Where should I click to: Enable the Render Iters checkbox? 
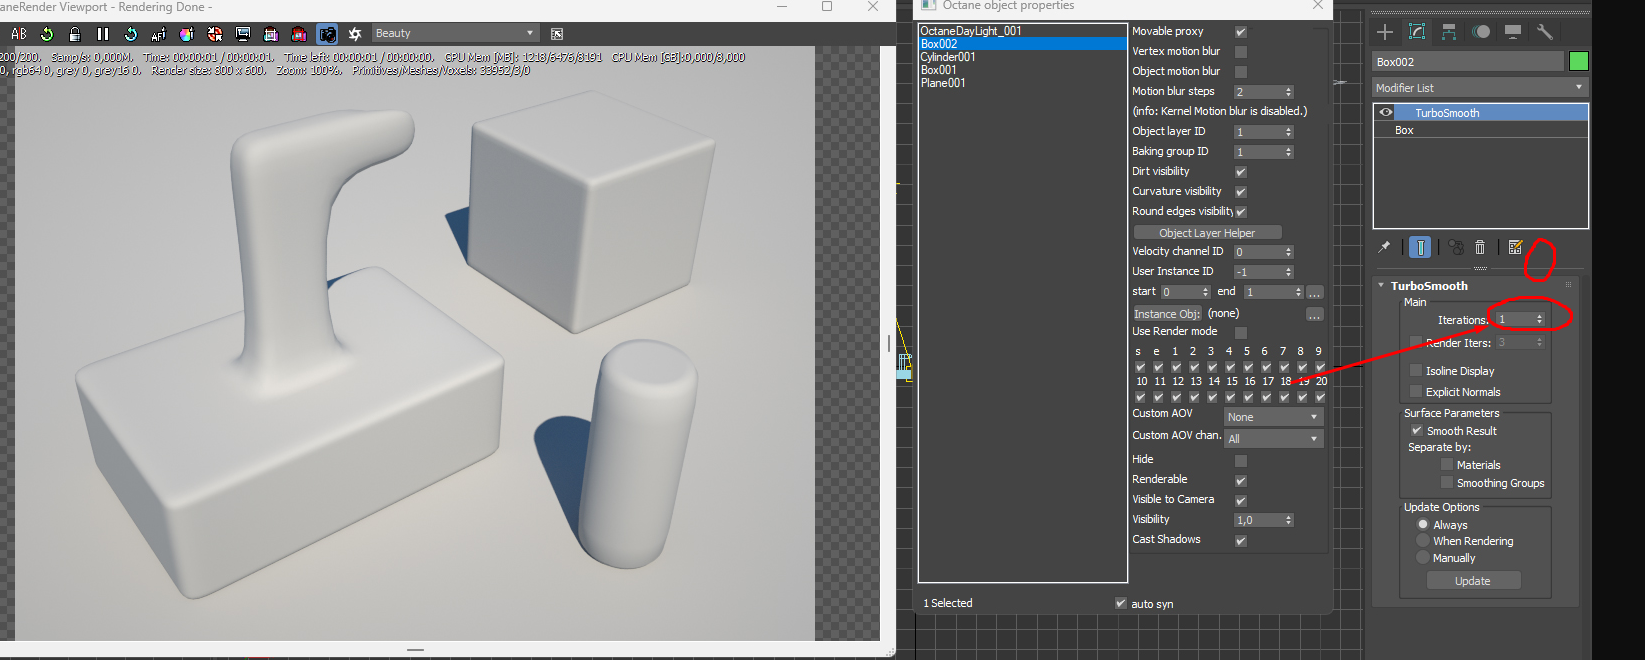[x=1416, y=342]
